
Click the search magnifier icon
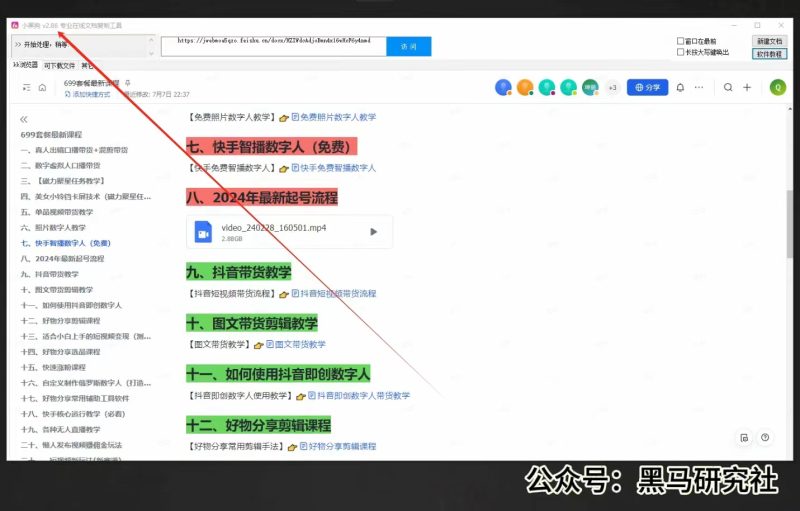tap(728, 88)
